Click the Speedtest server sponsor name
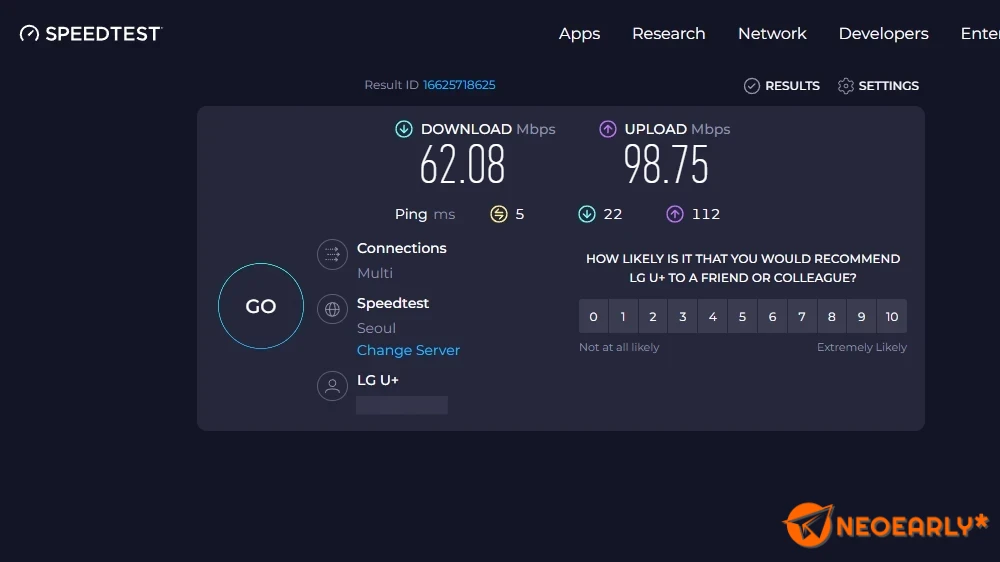Viewport: 1000px width, 562px height. (393, 304)
